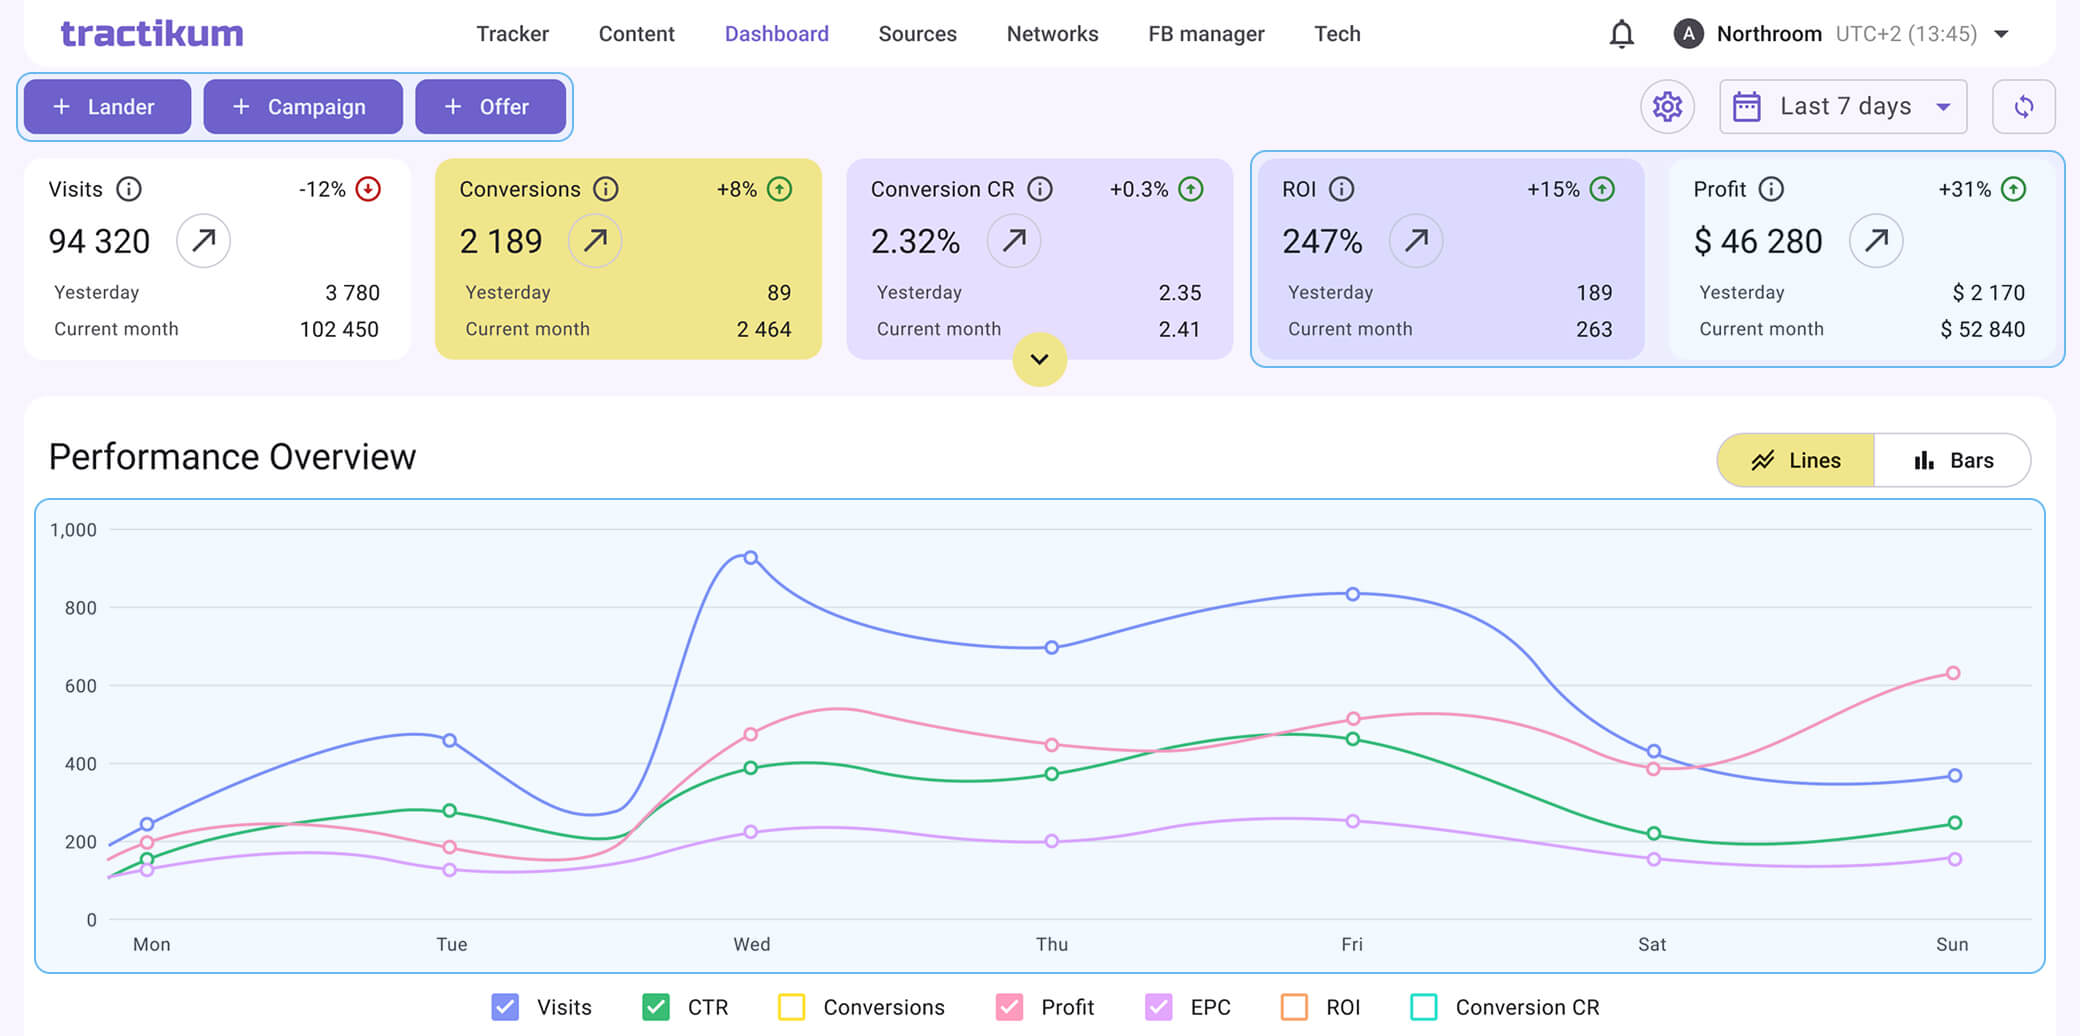
Task: Add a new Lander
Action: coord(107,106)
